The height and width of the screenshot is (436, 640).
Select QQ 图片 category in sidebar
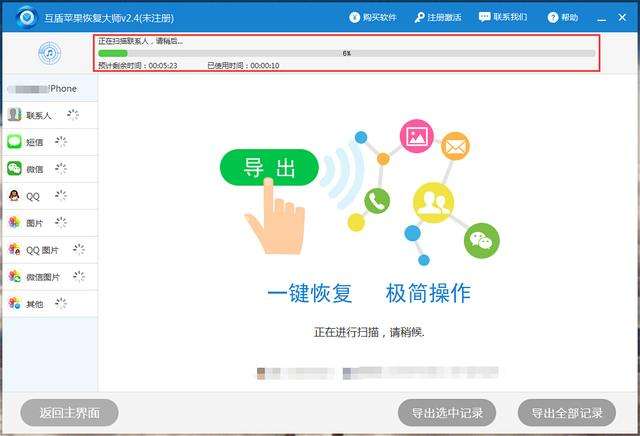pos(50,250)
